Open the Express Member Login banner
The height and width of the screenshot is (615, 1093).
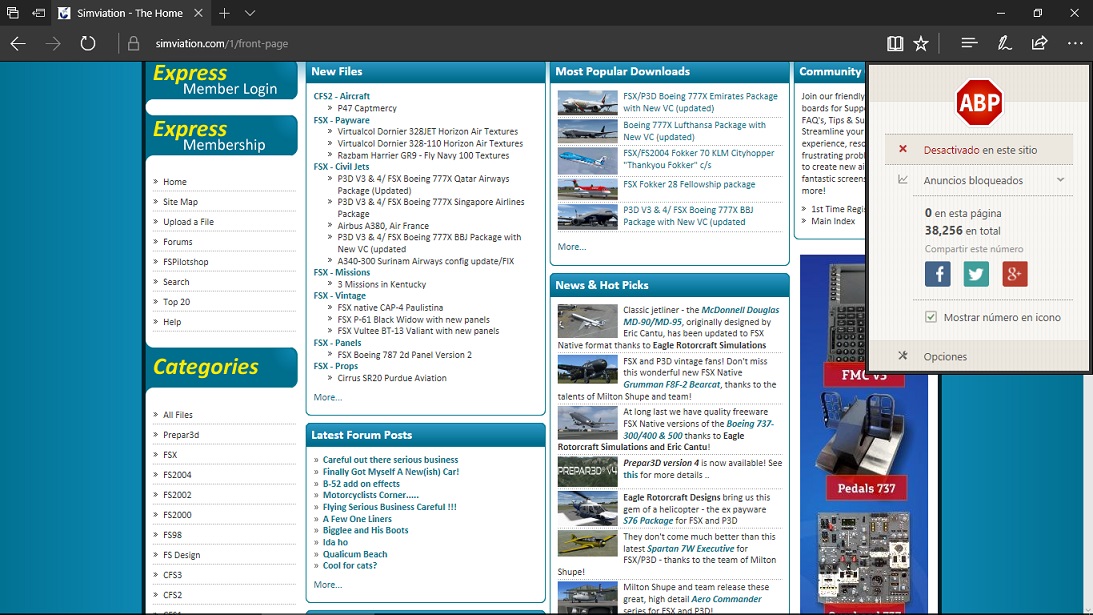[222, 81]
